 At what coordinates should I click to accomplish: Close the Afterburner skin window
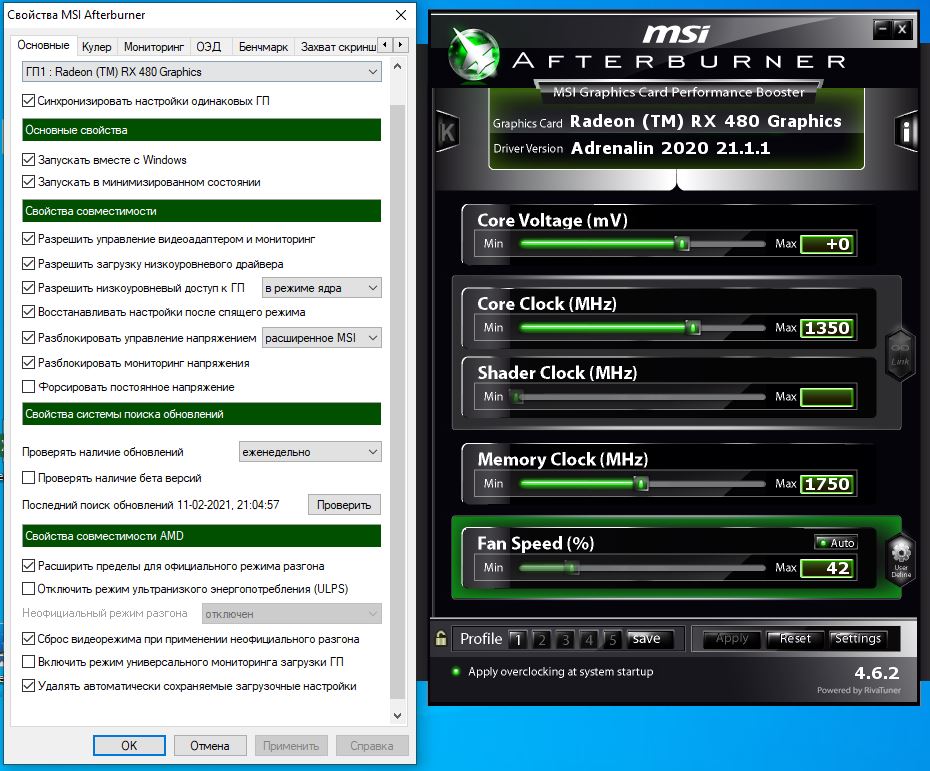[x=902, y=28]
